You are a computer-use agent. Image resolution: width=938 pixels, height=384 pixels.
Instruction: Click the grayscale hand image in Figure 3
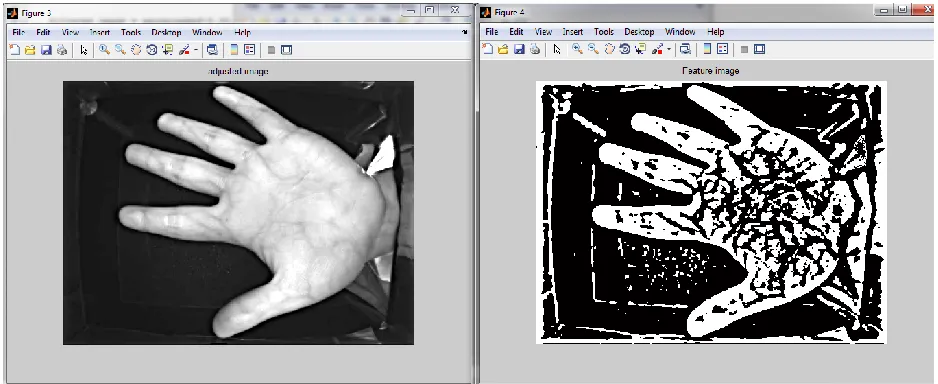(238, 213)
